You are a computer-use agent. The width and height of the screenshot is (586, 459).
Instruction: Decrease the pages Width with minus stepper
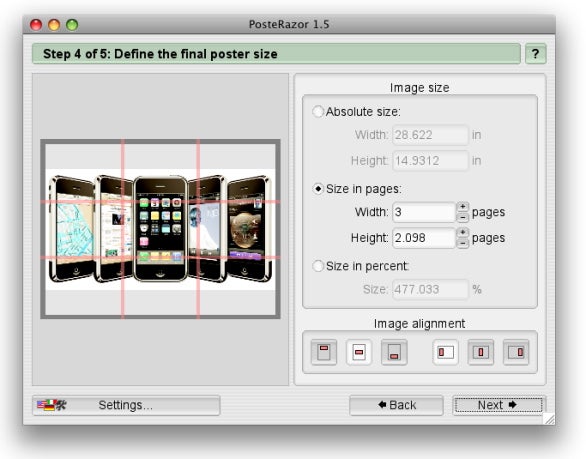[x=463, y=217]
